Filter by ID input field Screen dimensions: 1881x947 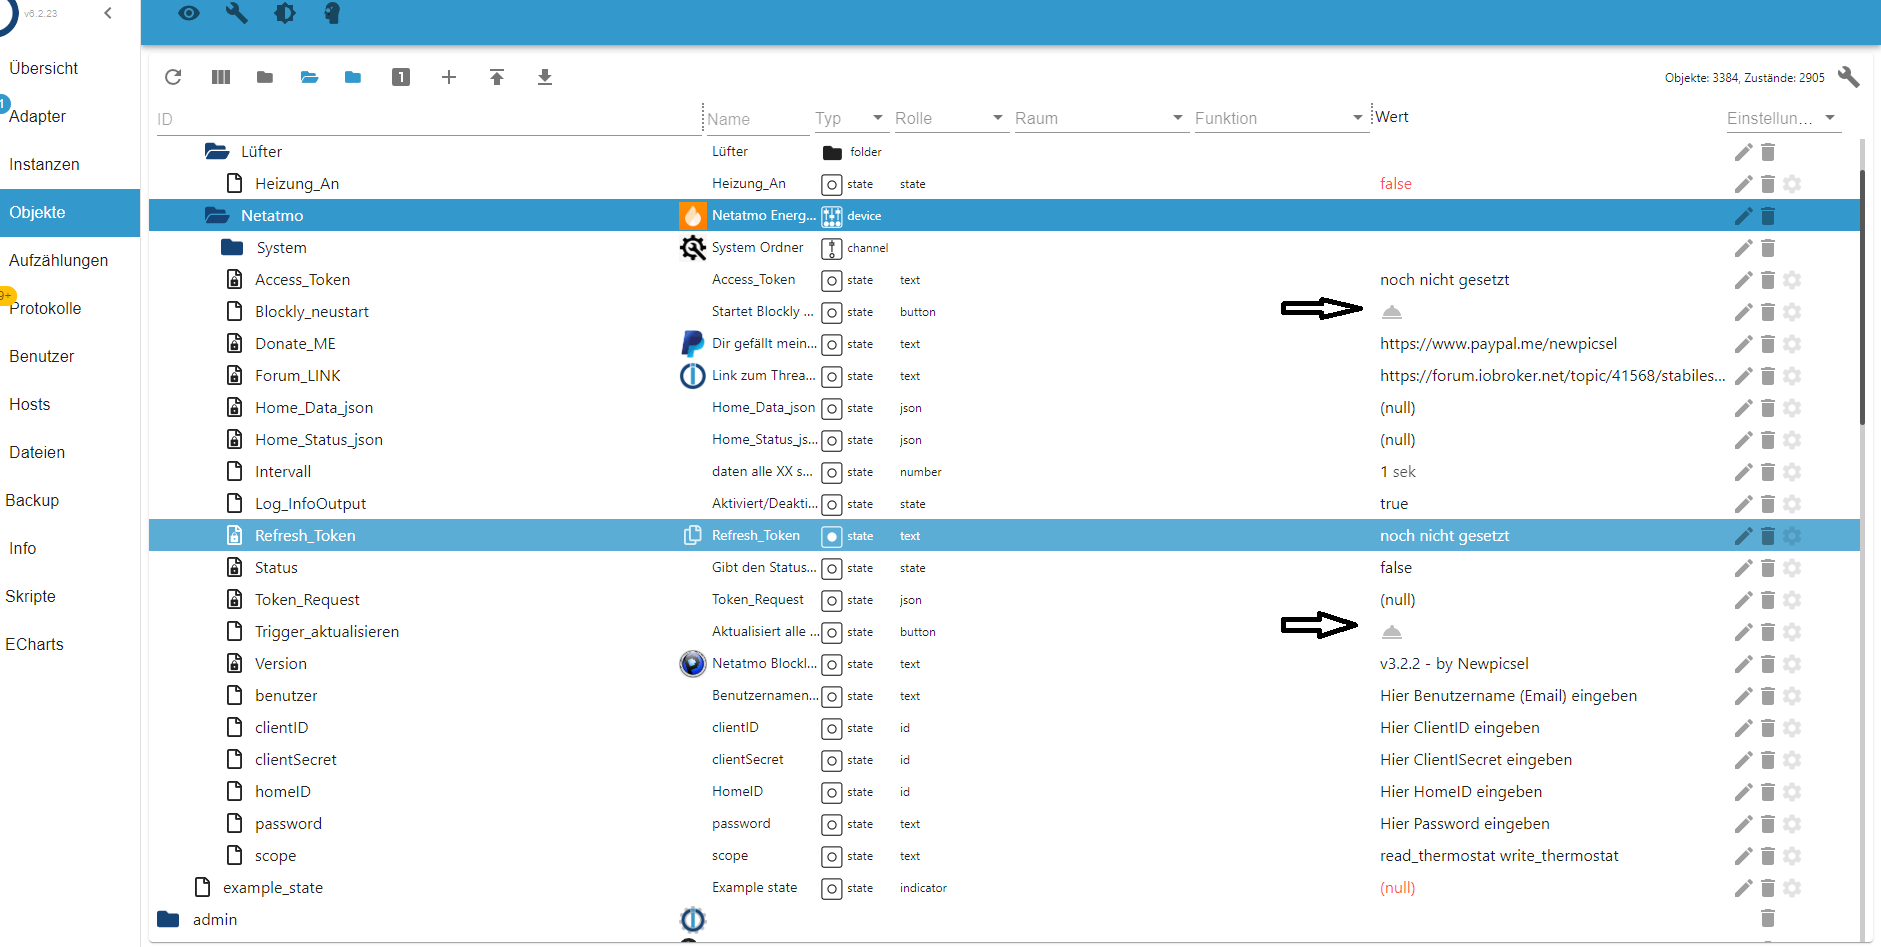[428, 119]
